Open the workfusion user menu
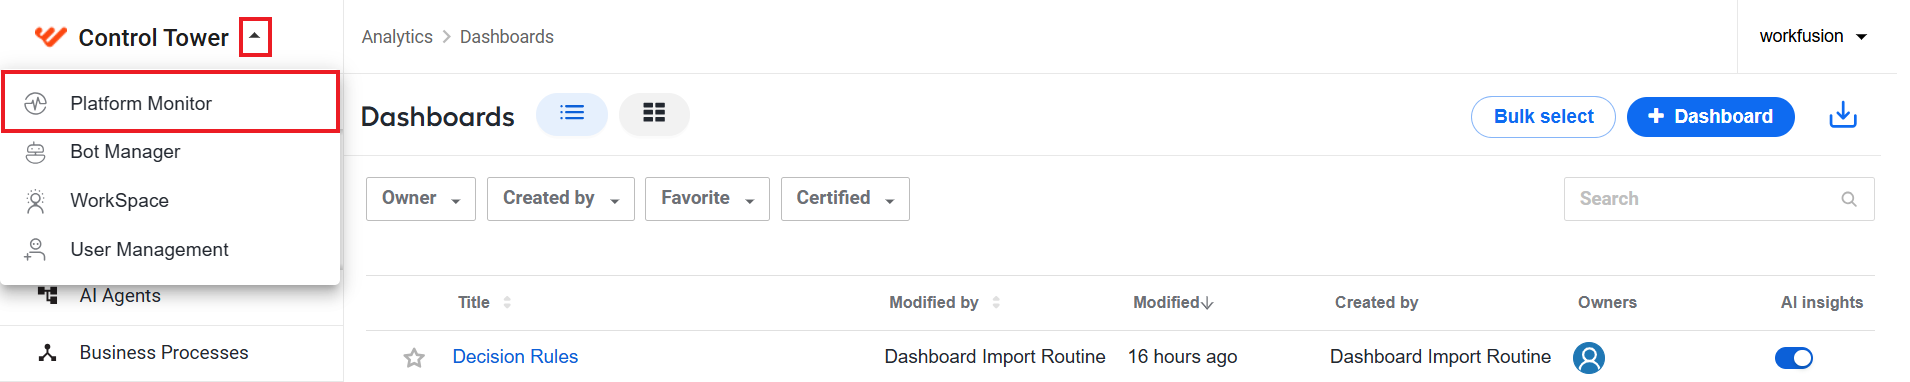This screenshot has width=1910, height=382. click(1813, 36)
